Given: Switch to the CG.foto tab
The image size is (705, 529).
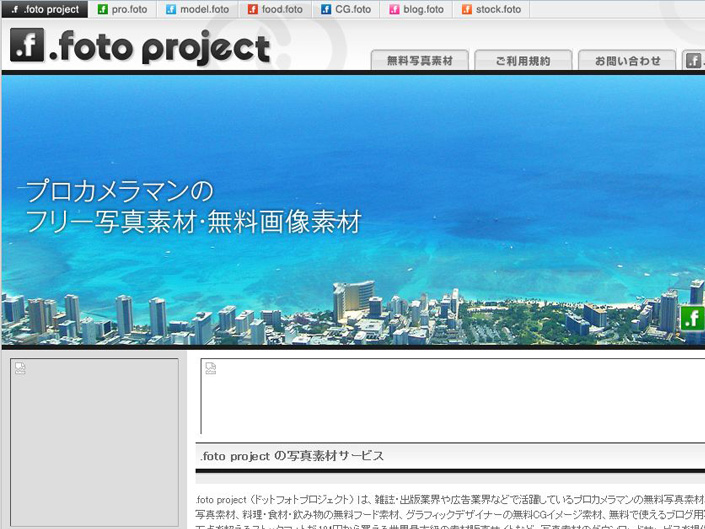Looking at the screenshot, I should click(x=346, y=9).
